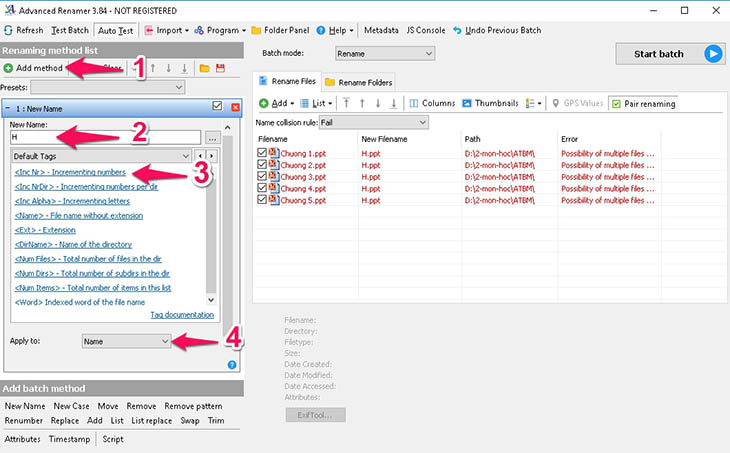This screenshot has height=453, width=730.
Task: Remove the New Name method with red X
Action: point(236,108)
